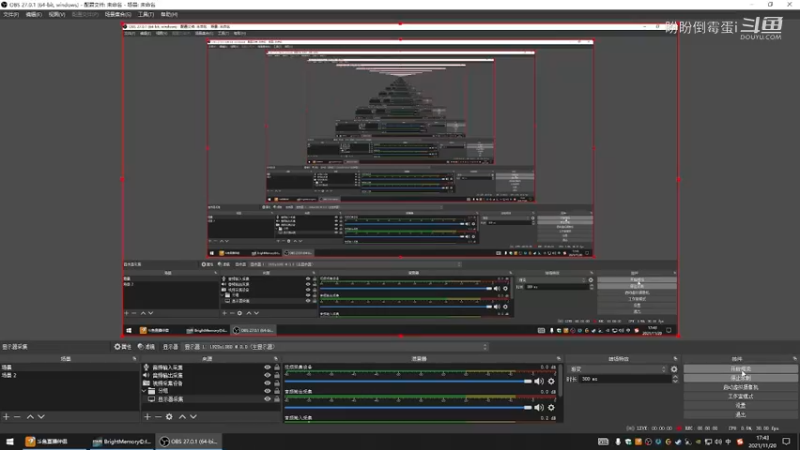Enable 工作室模式 studio mode

[x=740, y=396]
